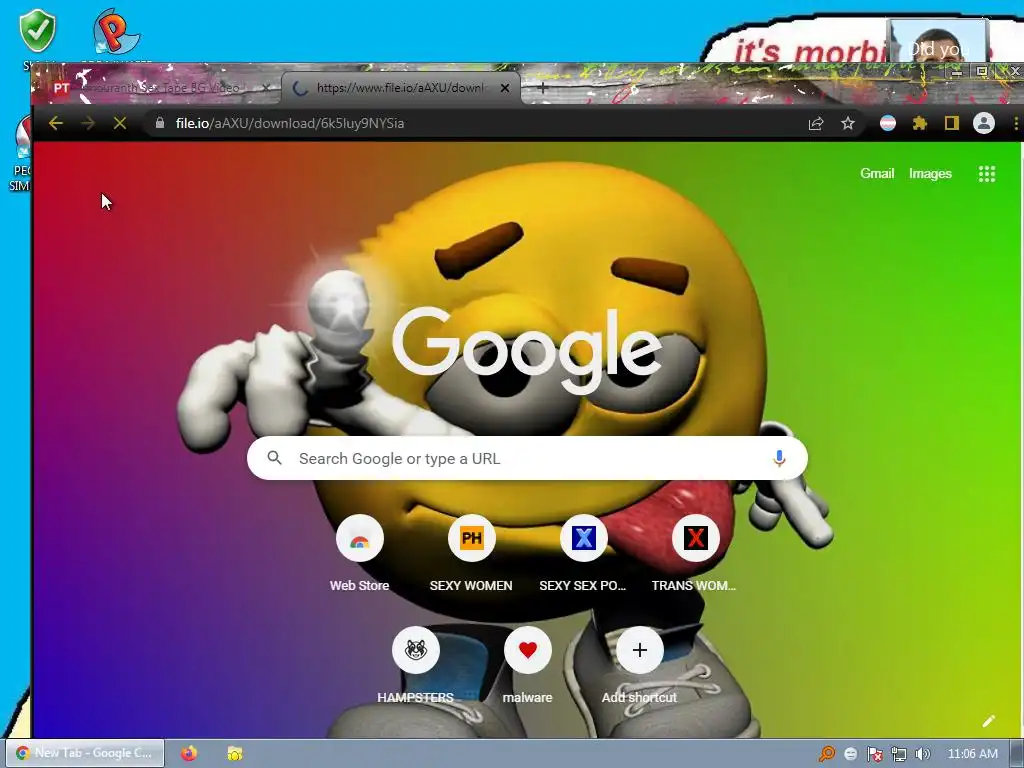
Task: Open a new tab with the plus button
Action: click(543, 88)
